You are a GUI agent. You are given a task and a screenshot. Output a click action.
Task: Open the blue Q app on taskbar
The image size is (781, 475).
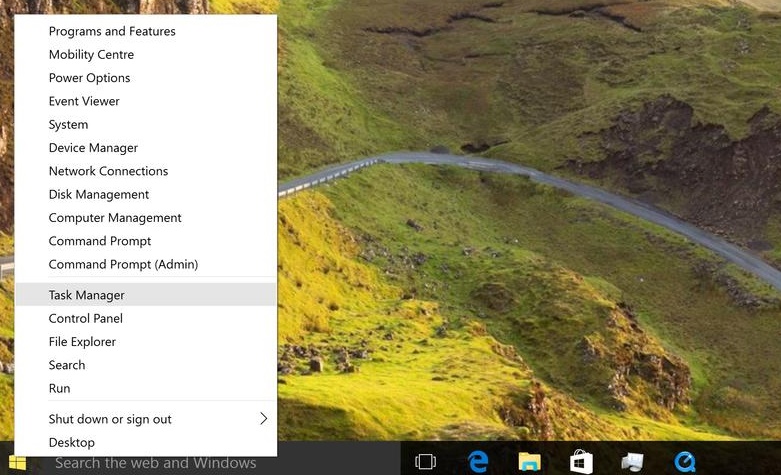point(685,462)
